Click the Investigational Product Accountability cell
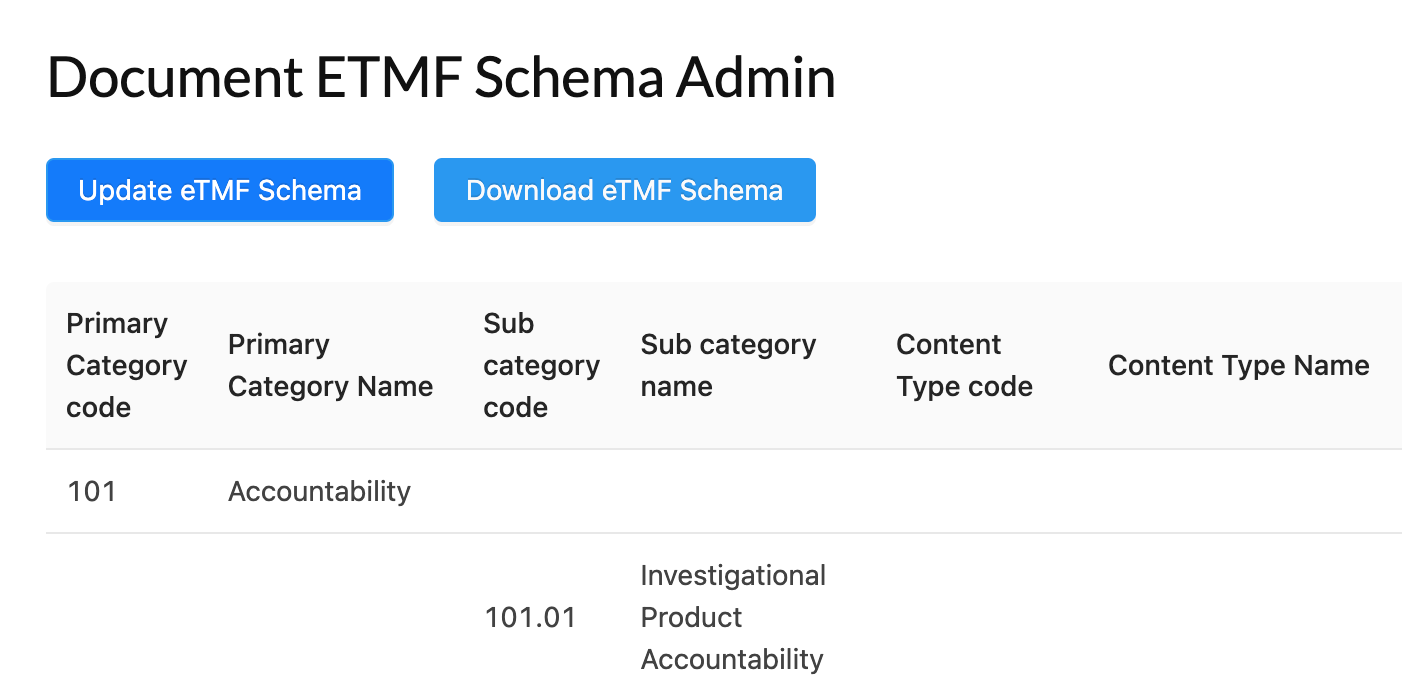 (733, 617)
